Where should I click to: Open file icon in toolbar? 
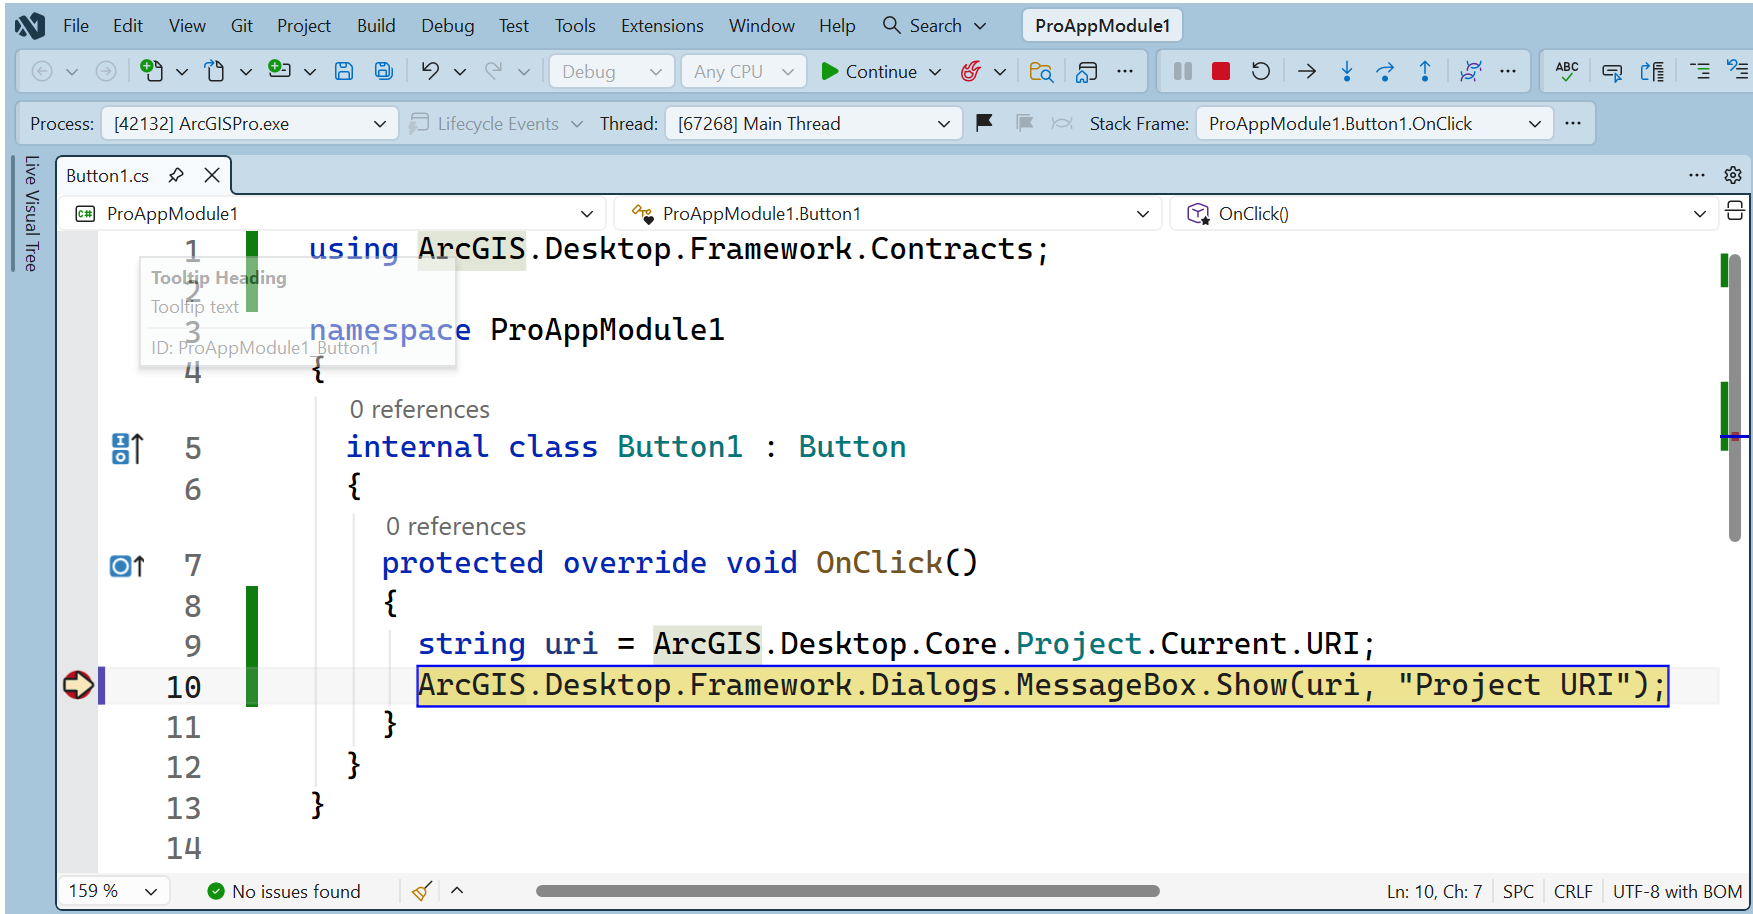pyautogui.click(x=215, y=71)
